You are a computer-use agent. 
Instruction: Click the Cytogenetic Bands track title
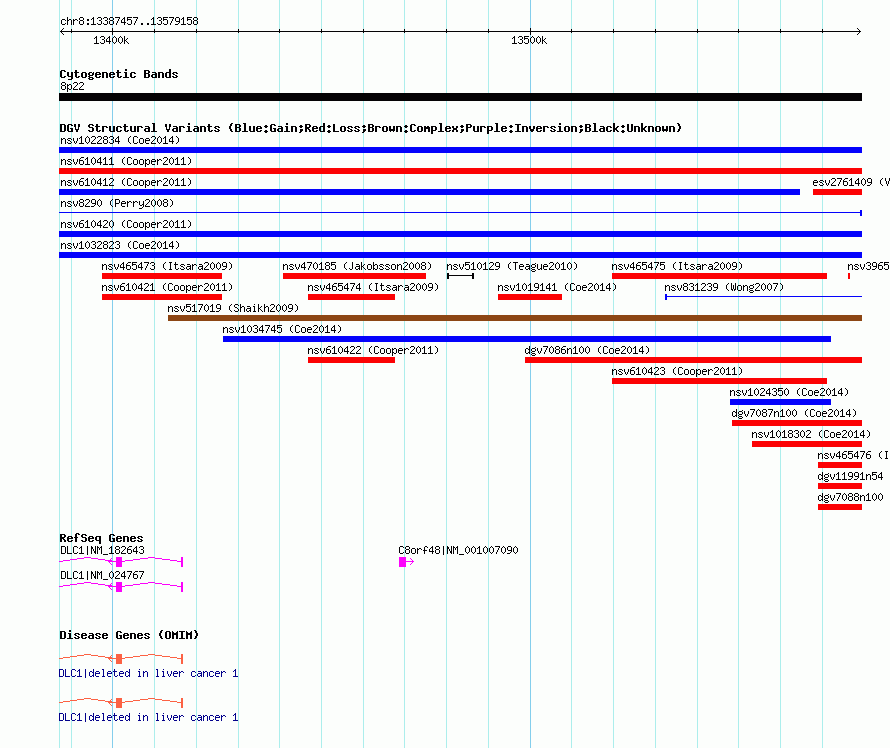pyautogui.click(x=119, y=74)
